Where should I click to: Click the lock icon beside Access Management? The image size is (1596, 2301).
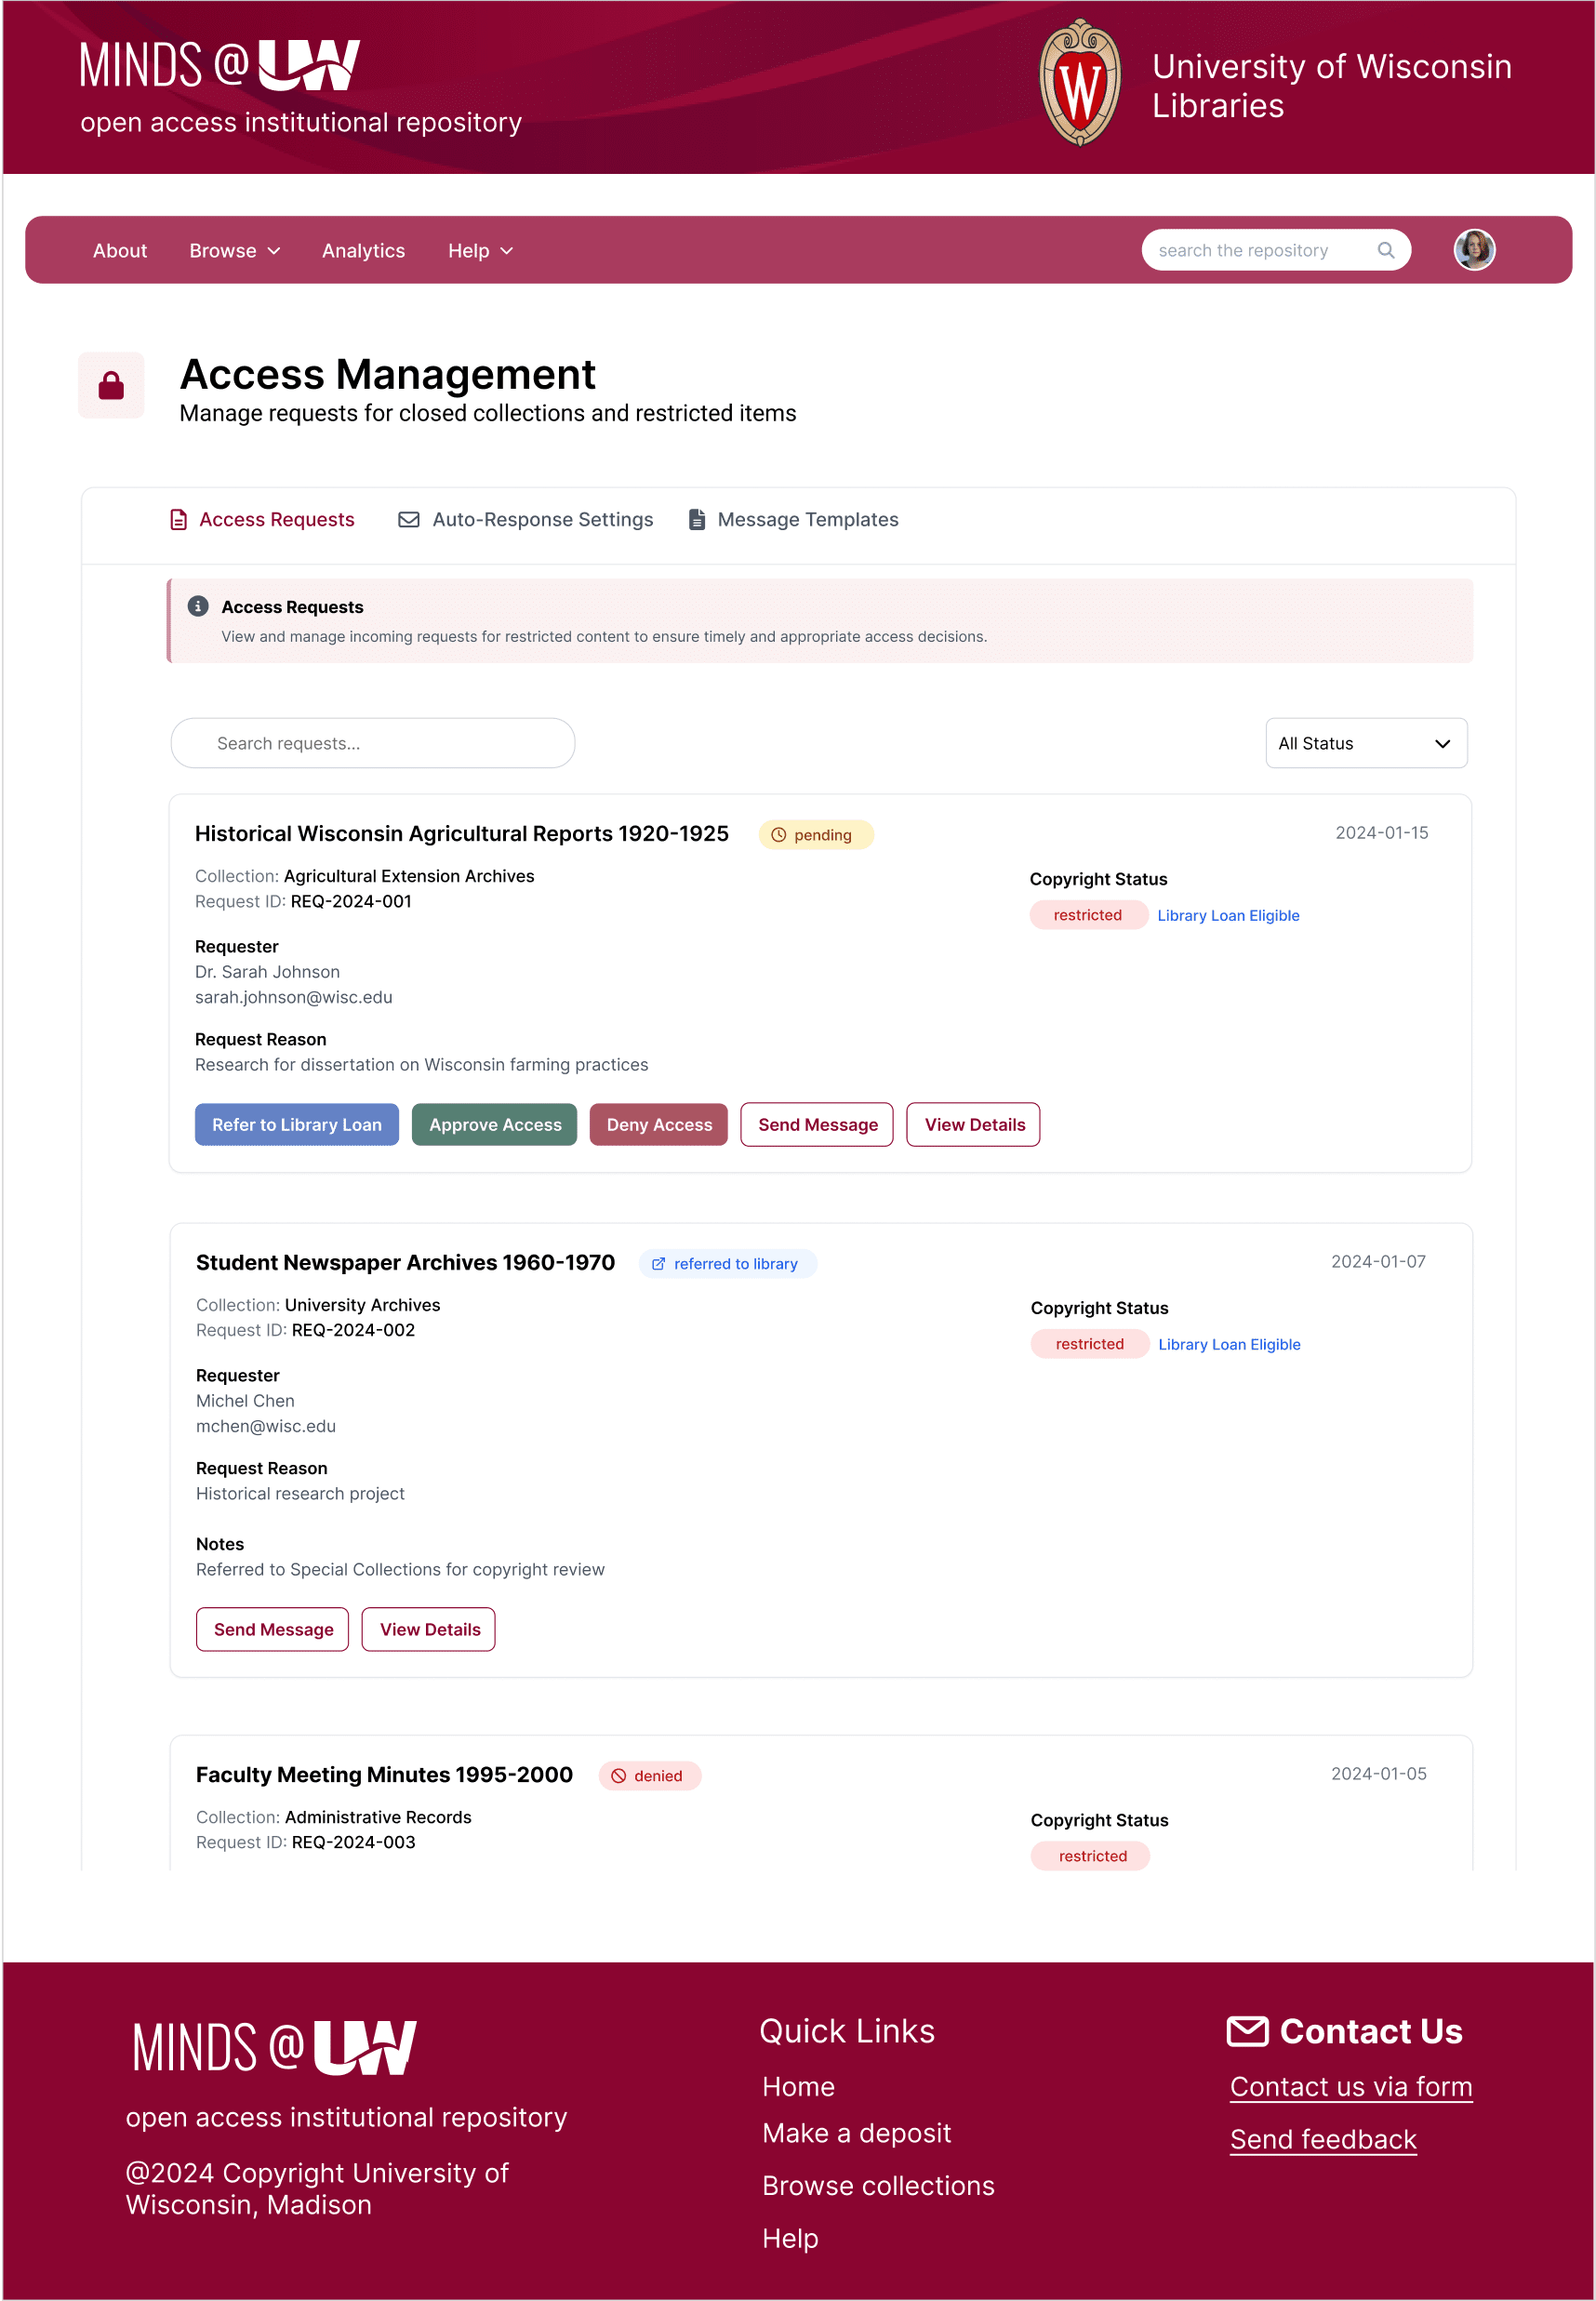click(x=111, y=386)
